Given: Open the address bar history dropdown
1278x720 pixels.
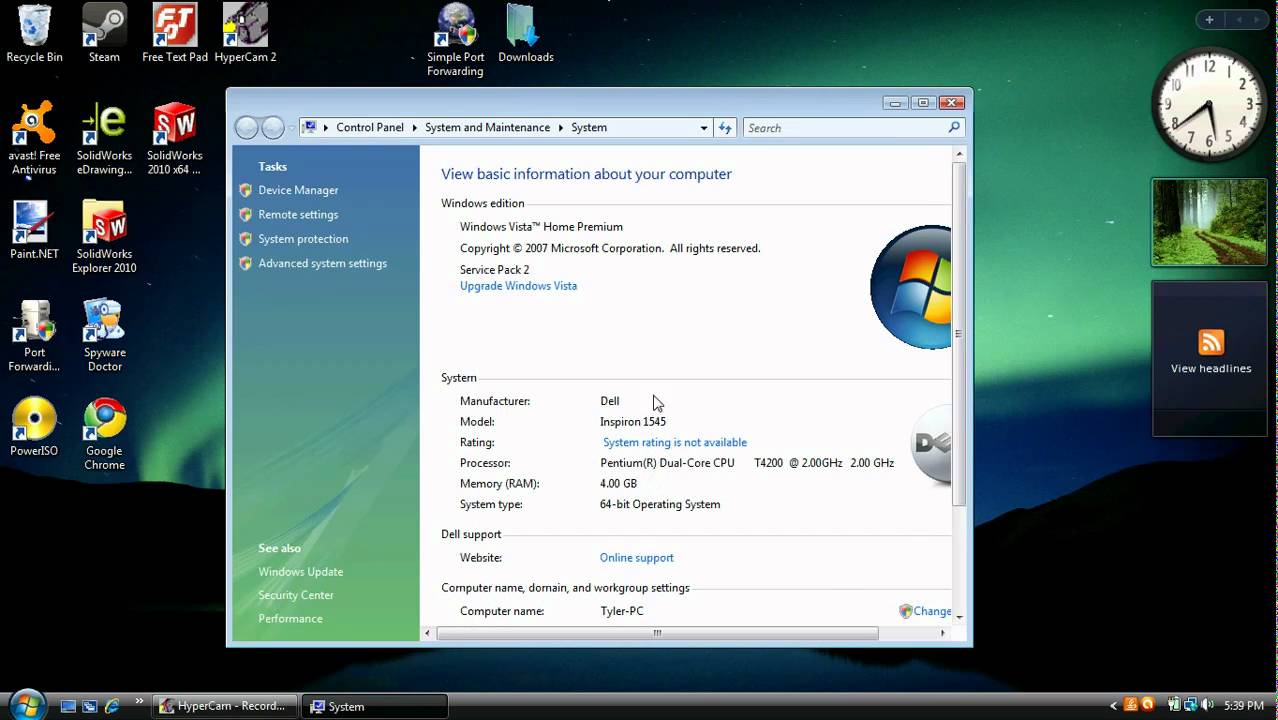Looking at the screenshot, I should (704, 127).
